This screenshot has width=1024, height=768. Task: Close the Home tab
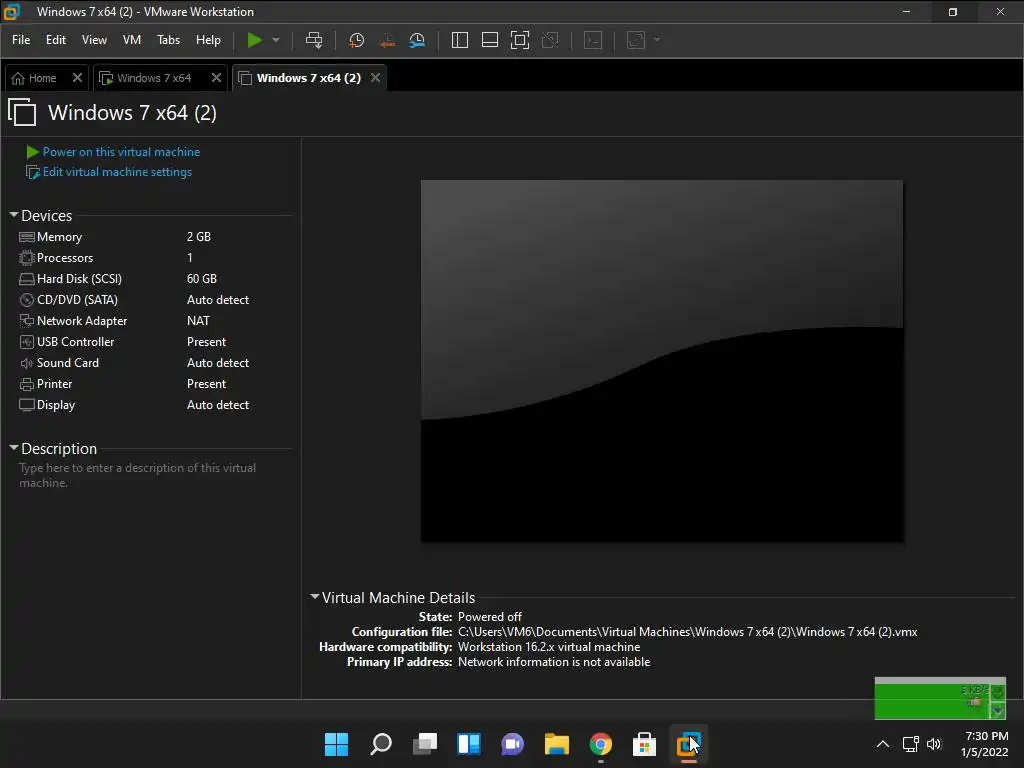(x=77, y=78)
